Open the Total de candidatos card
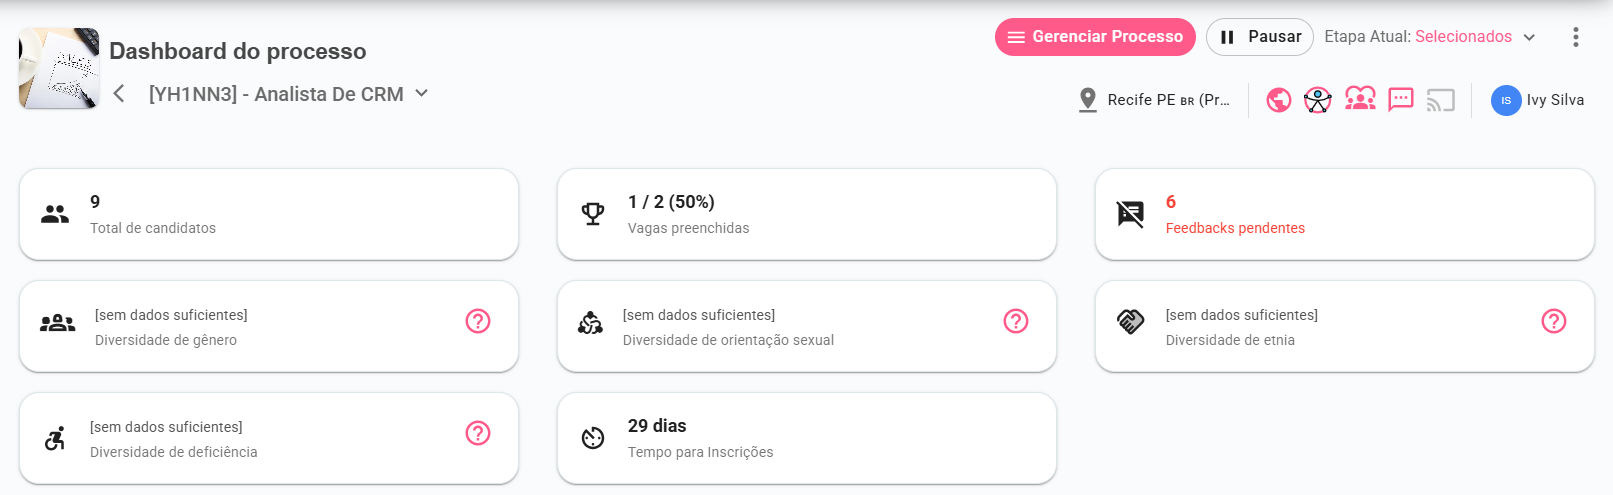Screen dimensions: 1613x495 click(x=269, y=214)
